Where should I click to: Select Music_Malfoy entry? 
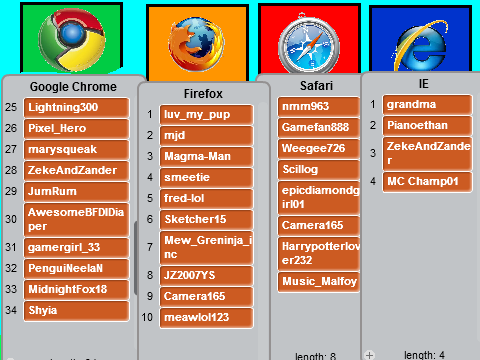coord(319,282)
